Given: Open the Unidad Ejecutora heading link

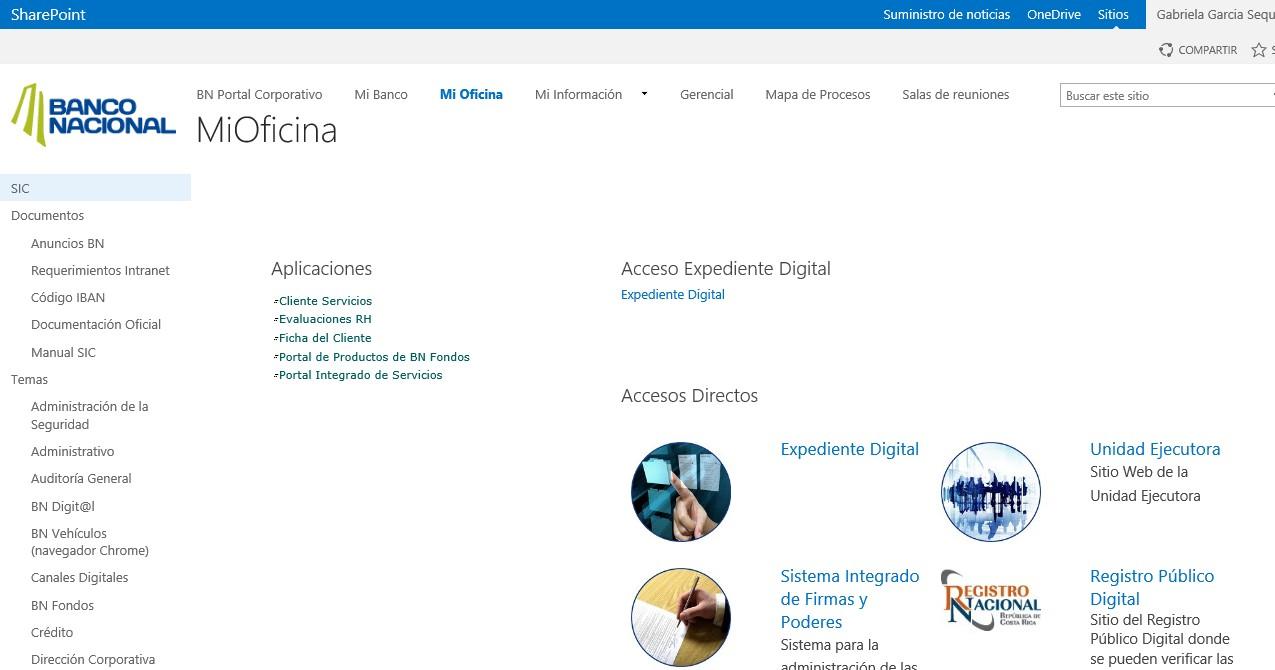Looking at the screenshot, I should click(x=1155, y=449).
